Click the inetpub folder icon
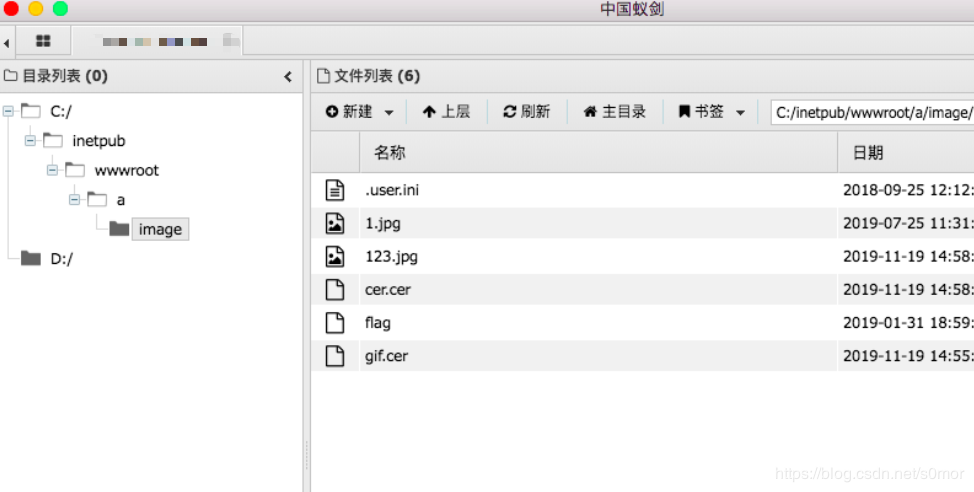 pyautogui.click(x=53, y=140)
